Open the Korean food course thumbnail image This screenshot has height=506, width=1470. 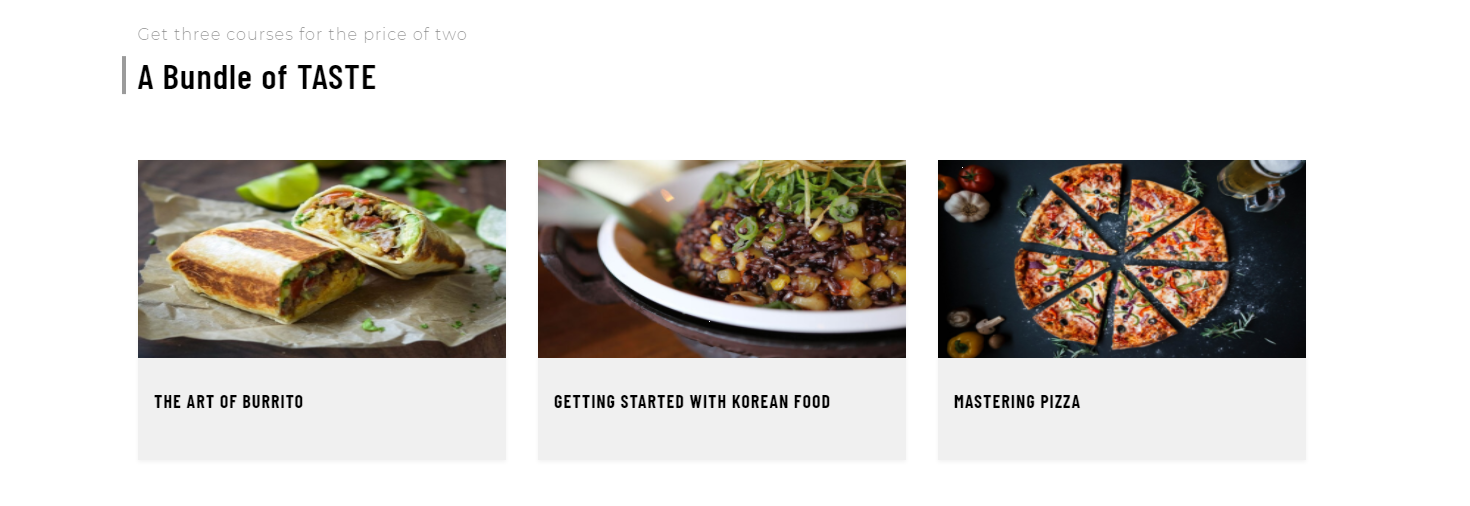[722, 259]
